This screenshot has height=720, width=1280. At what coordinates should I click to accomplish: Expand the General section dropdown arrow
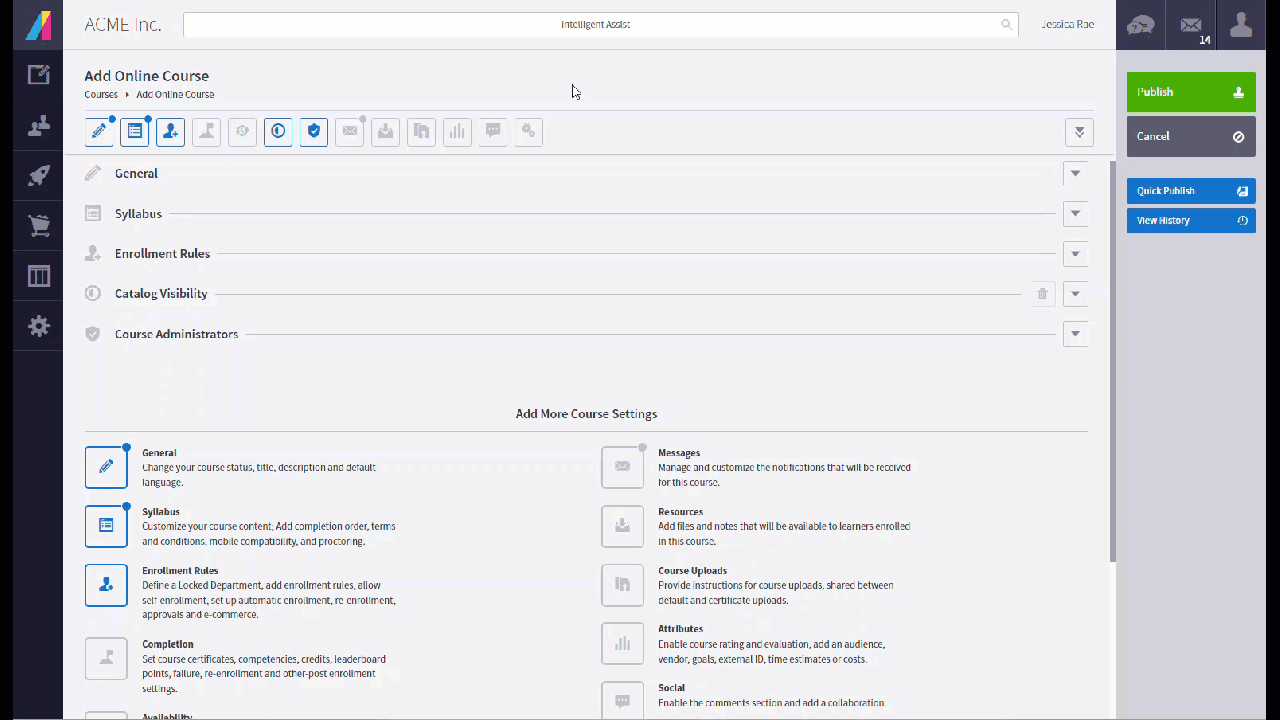click(1076, 173)
